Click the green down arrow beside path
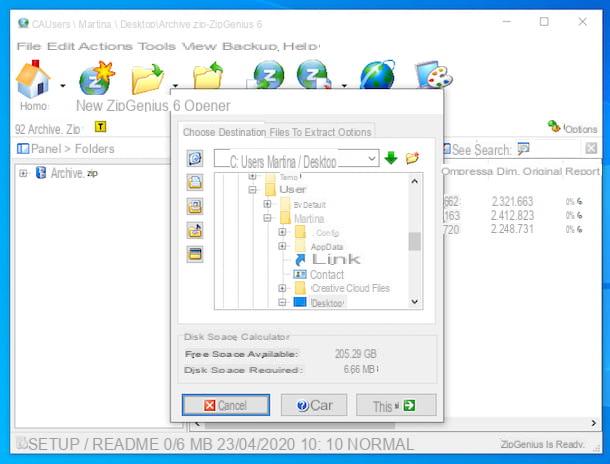This screenshot has width=610, height=464. coord(391,158)
